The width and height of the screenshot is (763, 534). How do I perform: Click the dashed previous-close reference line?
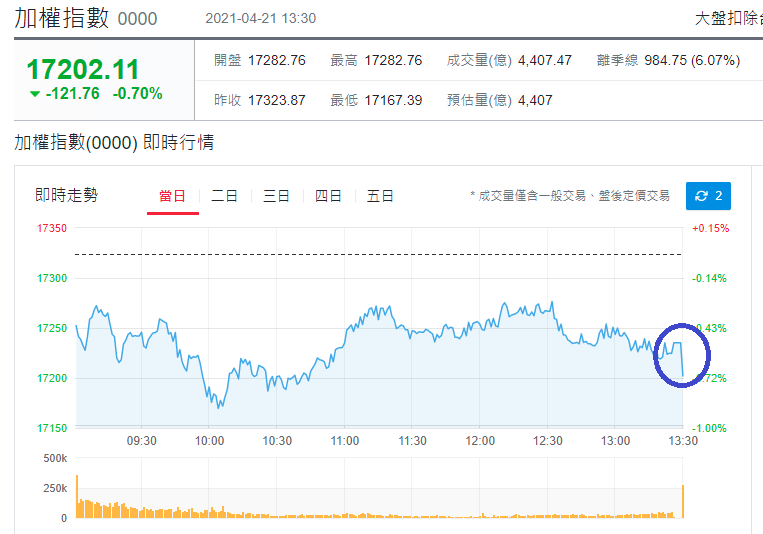378,254
